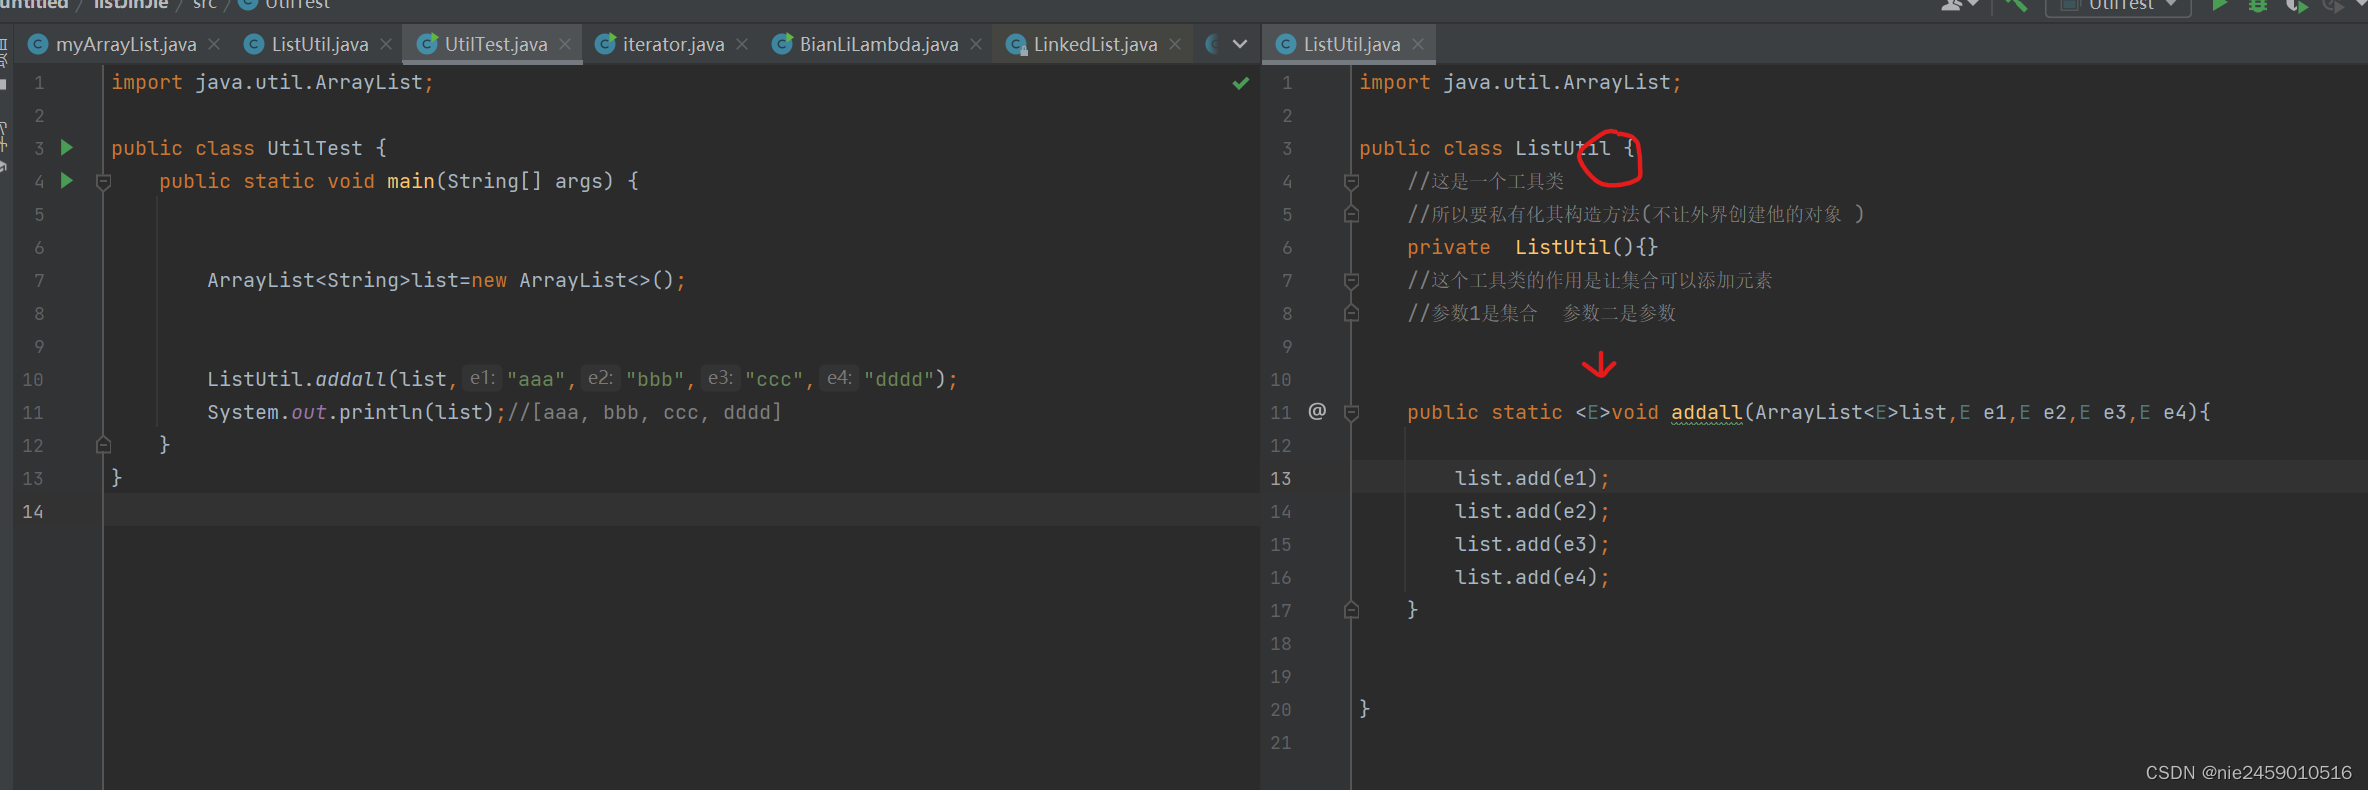Click the underlined addall method name in ListUtil
Viewport: 2368px width, 790px height.
tap(1707, 412)
